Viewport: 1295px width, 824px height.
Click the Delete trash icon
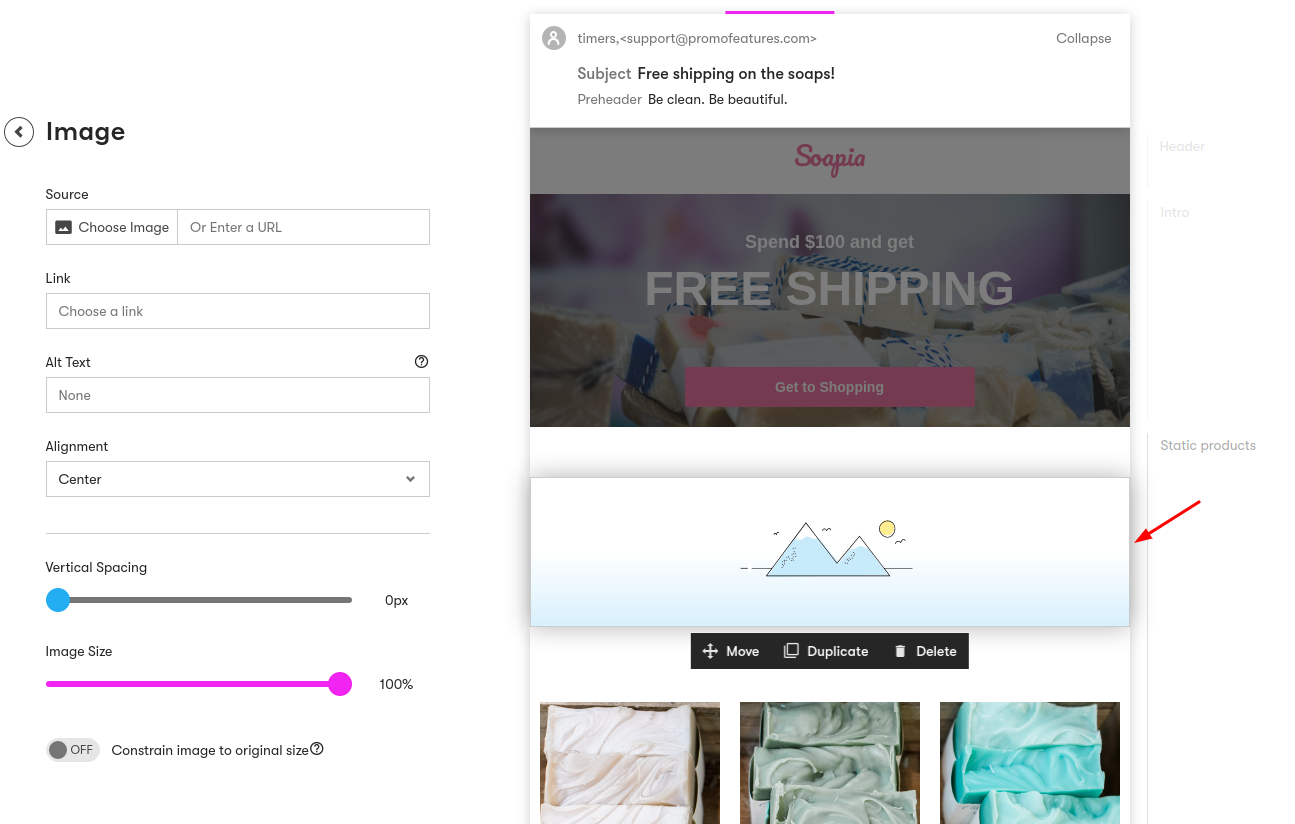900,651
